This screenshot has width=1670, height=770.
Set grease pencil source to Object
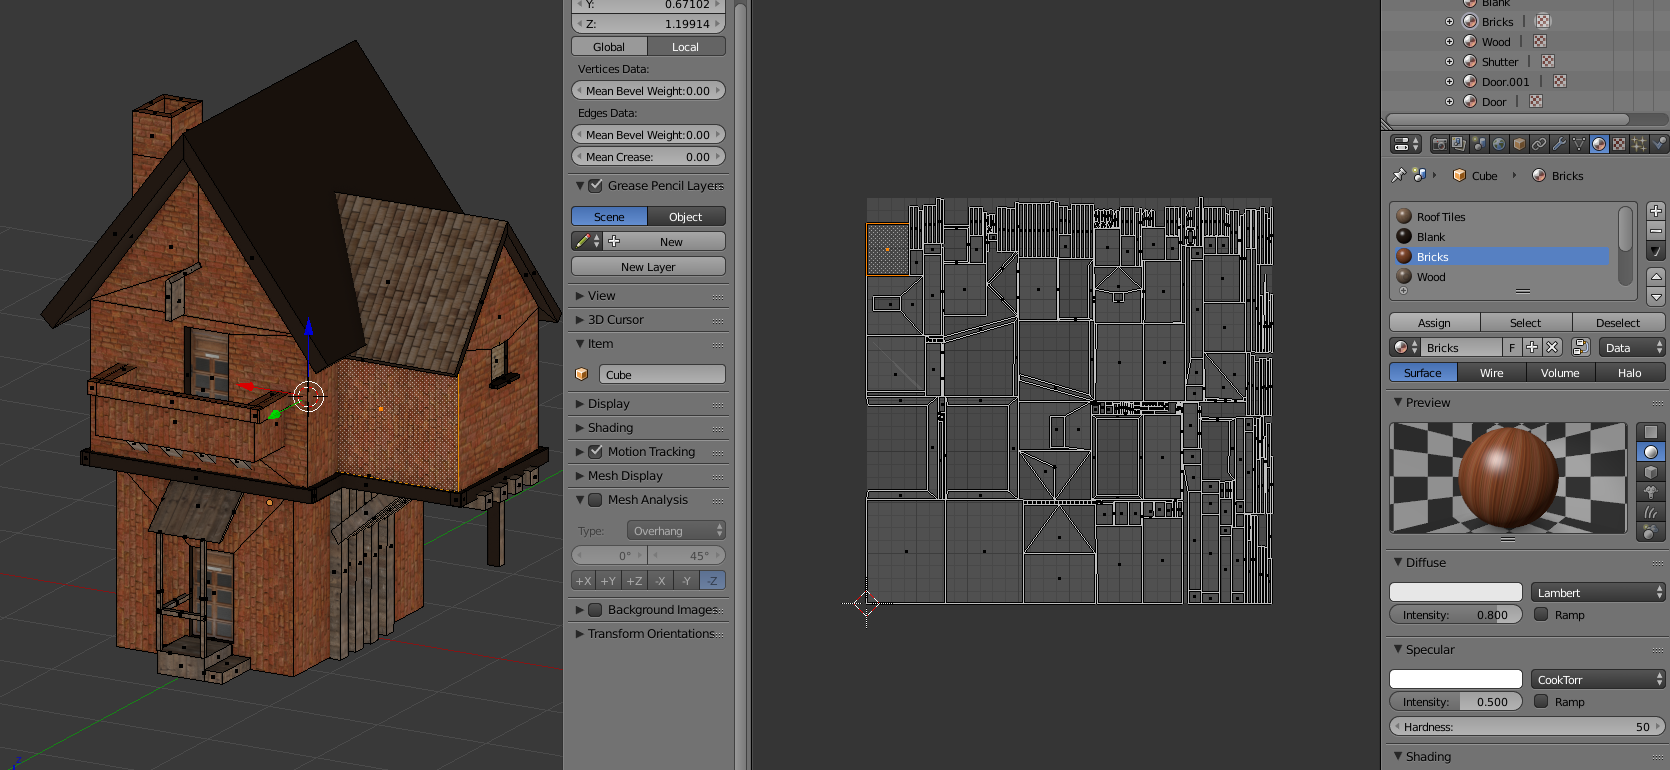point(686,216)
